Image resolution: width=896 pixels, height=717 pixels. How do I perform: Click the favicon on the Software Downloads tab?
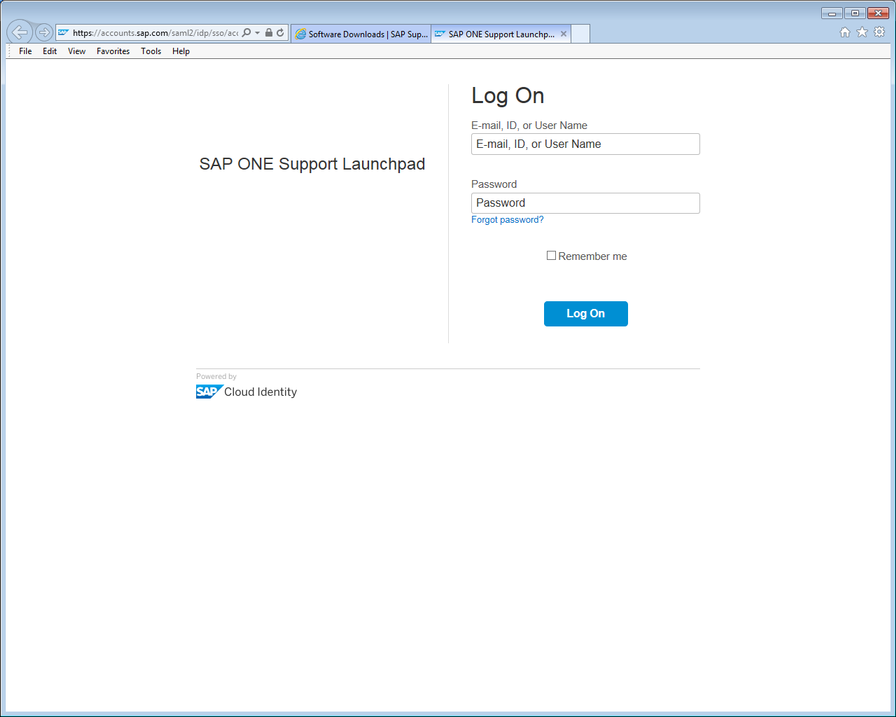(x=299, y=33)
